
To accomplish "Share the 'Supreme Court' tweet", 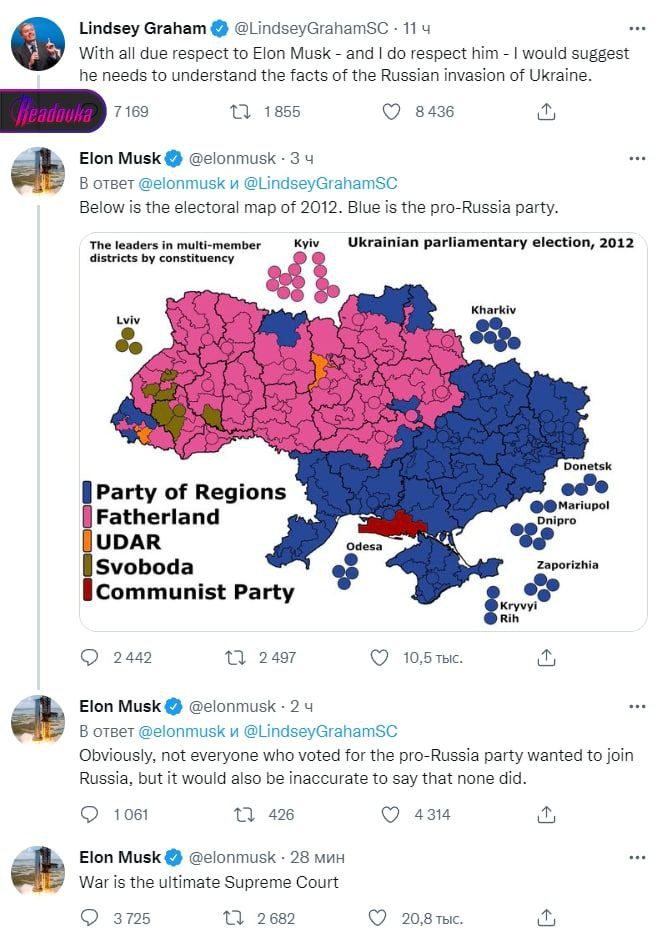I will tap(546, 917).
